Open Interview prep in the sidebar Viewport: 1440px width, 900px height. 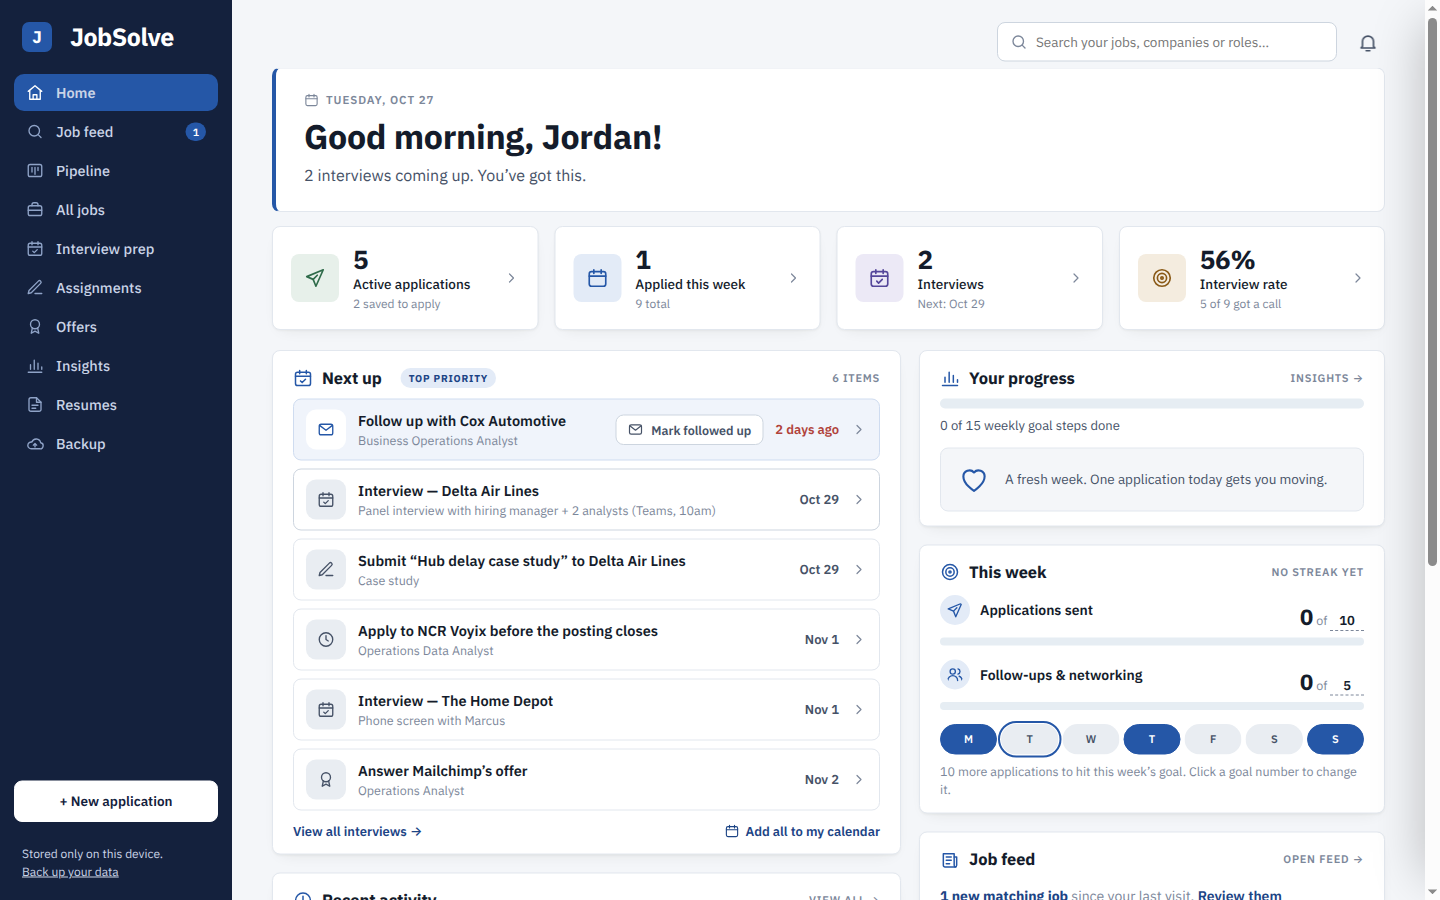116,249
